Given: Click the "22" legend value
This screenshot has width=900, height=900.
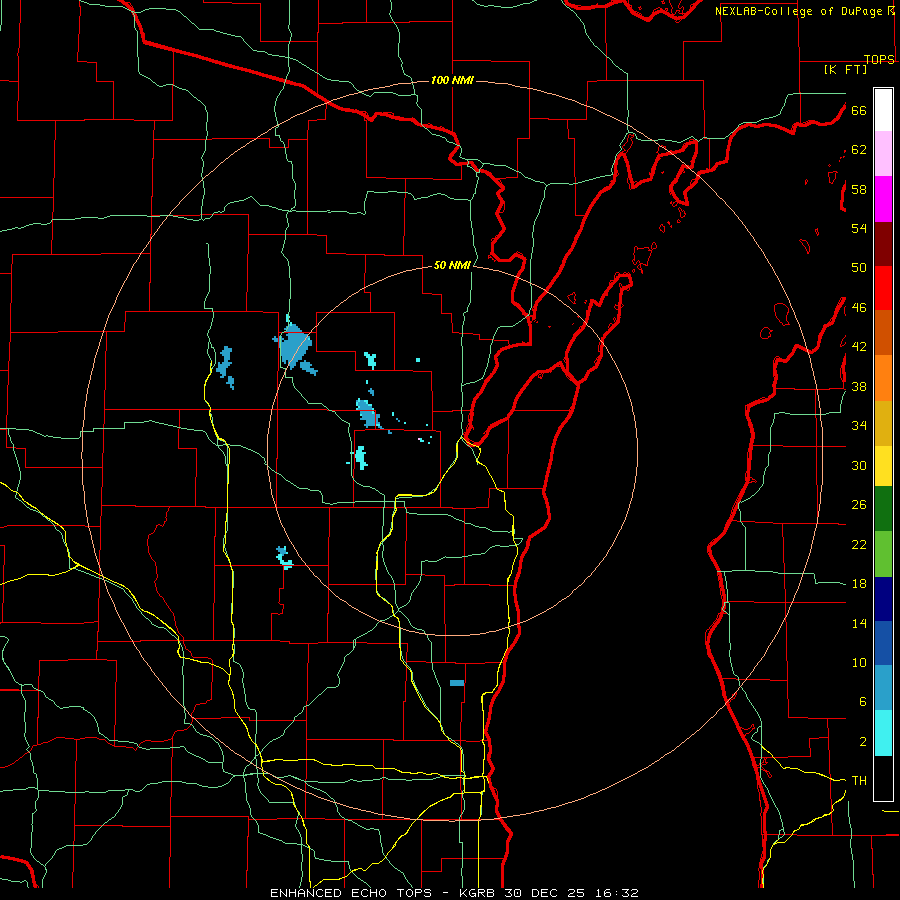Looking at the screenshot, I should pos(859,545).
